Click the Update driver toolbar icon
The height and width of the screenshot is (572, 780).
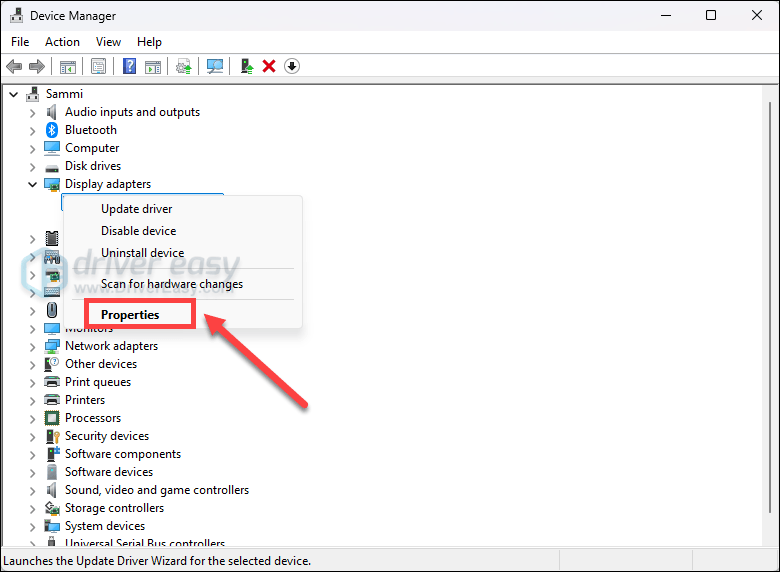point(183,66)
